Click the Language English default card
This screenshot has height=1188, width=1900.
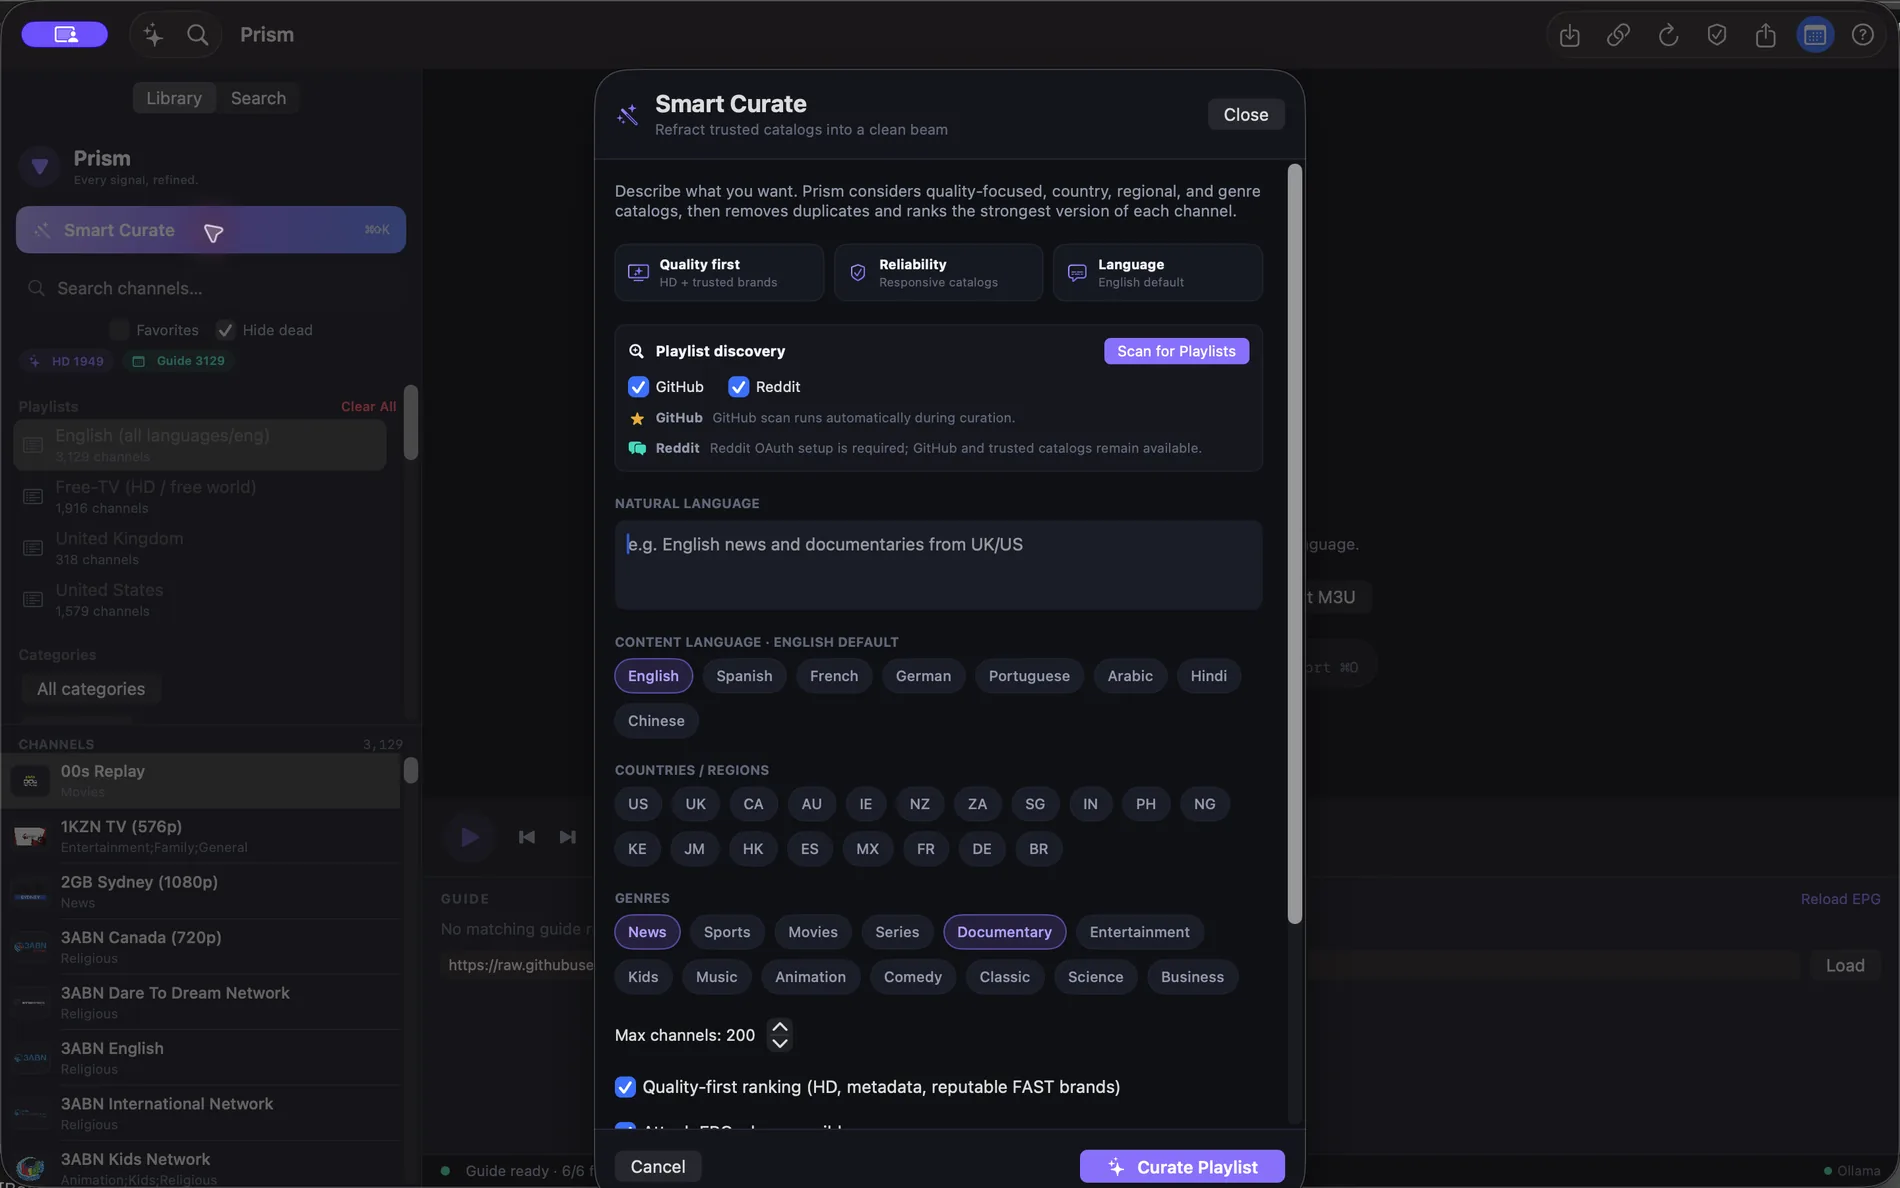pos(1157,272)
